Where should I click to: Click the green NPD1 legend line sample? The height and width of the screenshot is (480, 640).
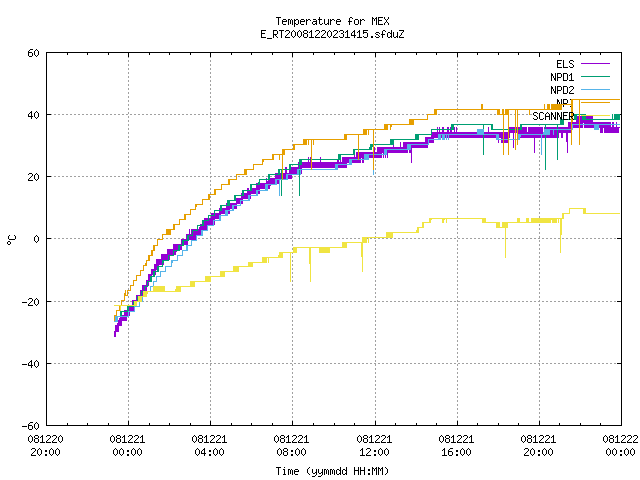point(596,77)
